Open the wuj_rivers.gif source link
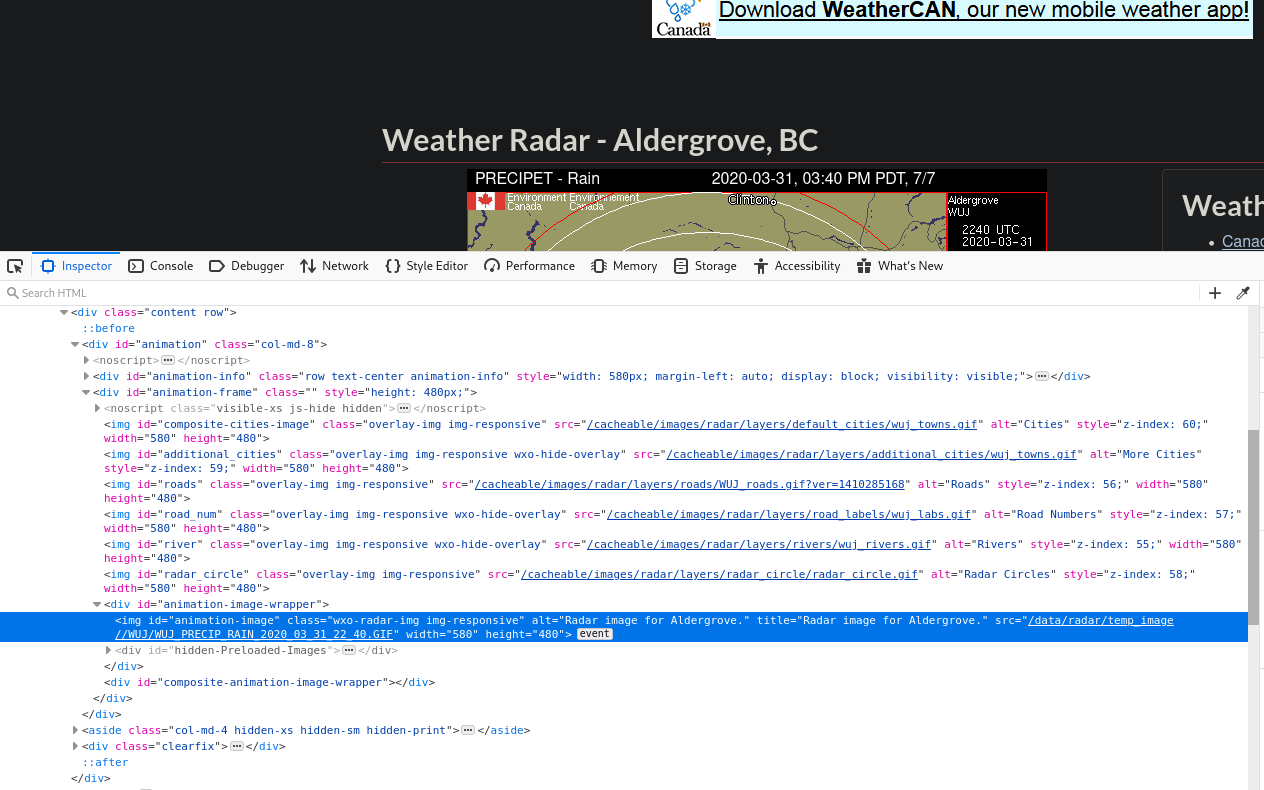Screen dimensions: 1264x790 point(759,545)
